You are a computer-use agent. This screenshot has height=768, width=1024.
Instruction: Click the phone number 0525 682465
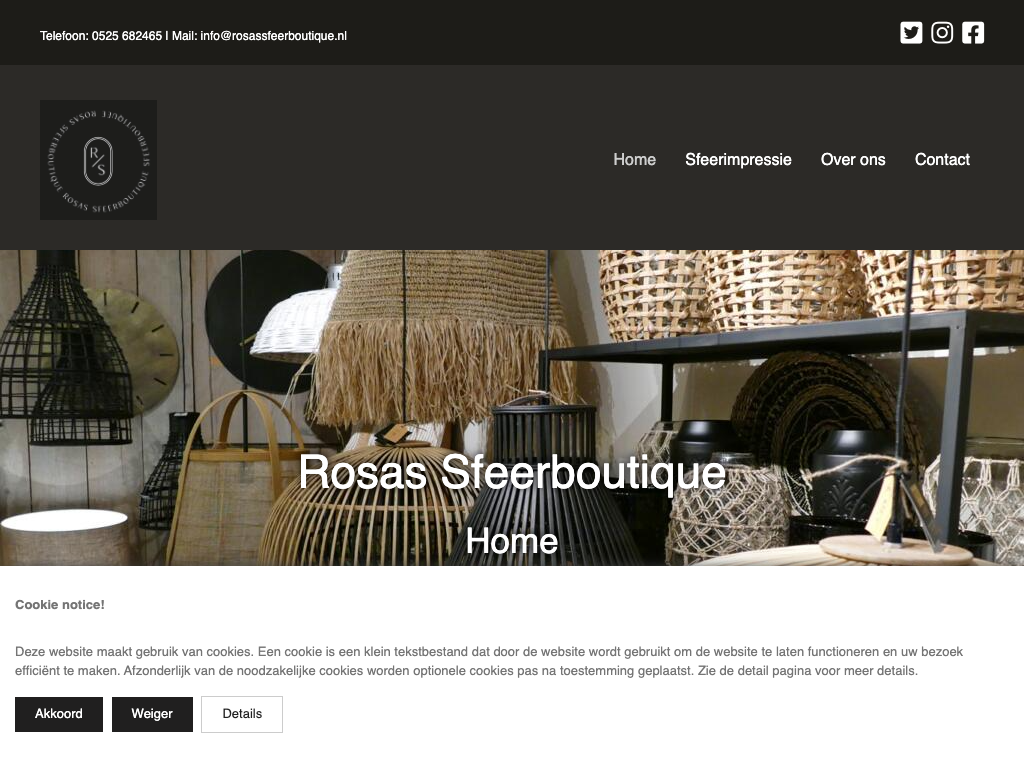(x=127, y=36)
